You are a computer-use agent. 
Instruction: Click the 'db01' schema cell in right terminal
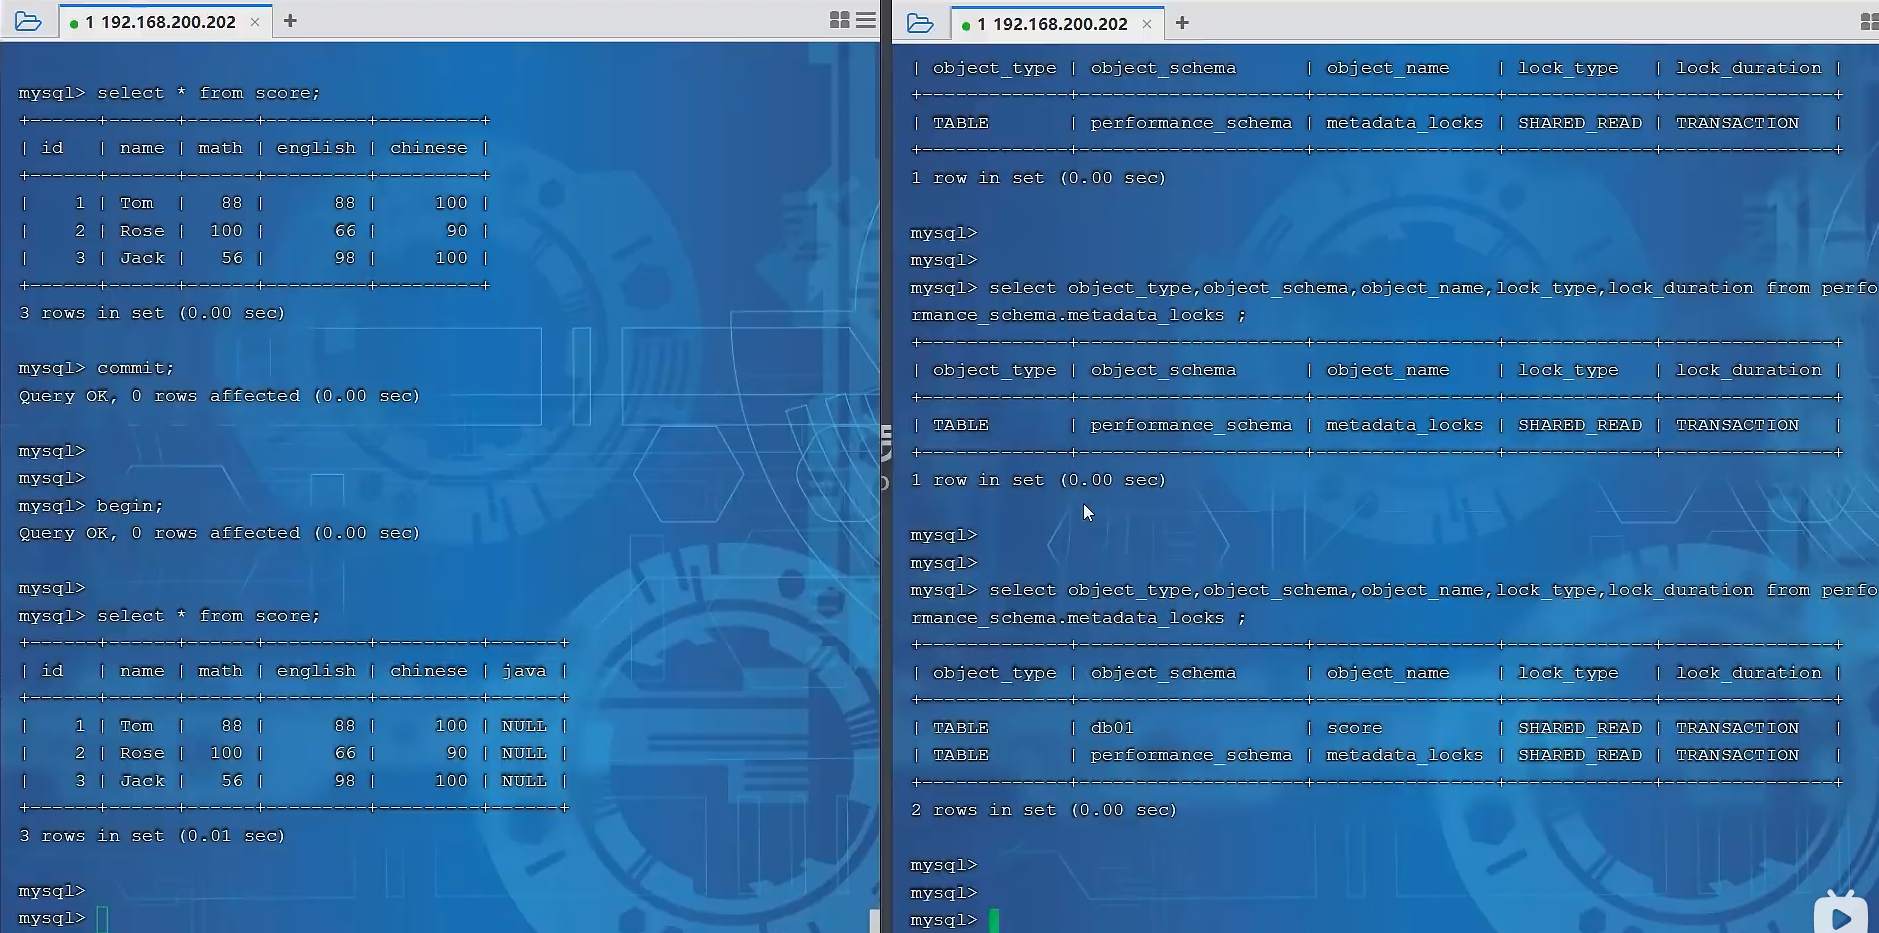pos(1112,728)
